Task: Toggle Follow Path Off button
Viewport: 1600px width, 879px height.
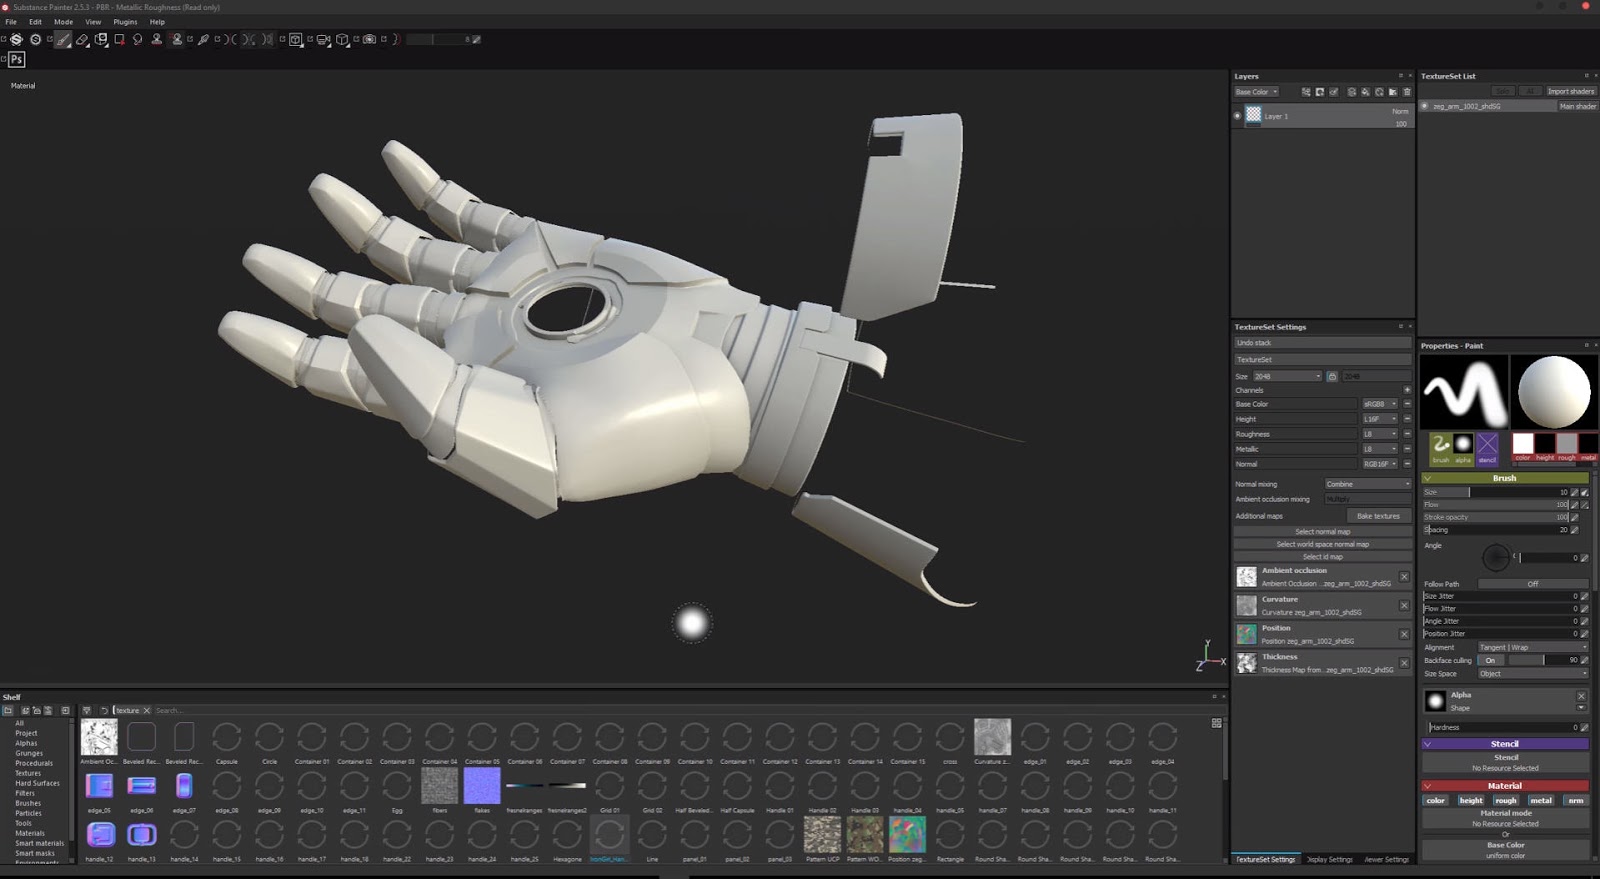Action: click(x=1533, y=584)
